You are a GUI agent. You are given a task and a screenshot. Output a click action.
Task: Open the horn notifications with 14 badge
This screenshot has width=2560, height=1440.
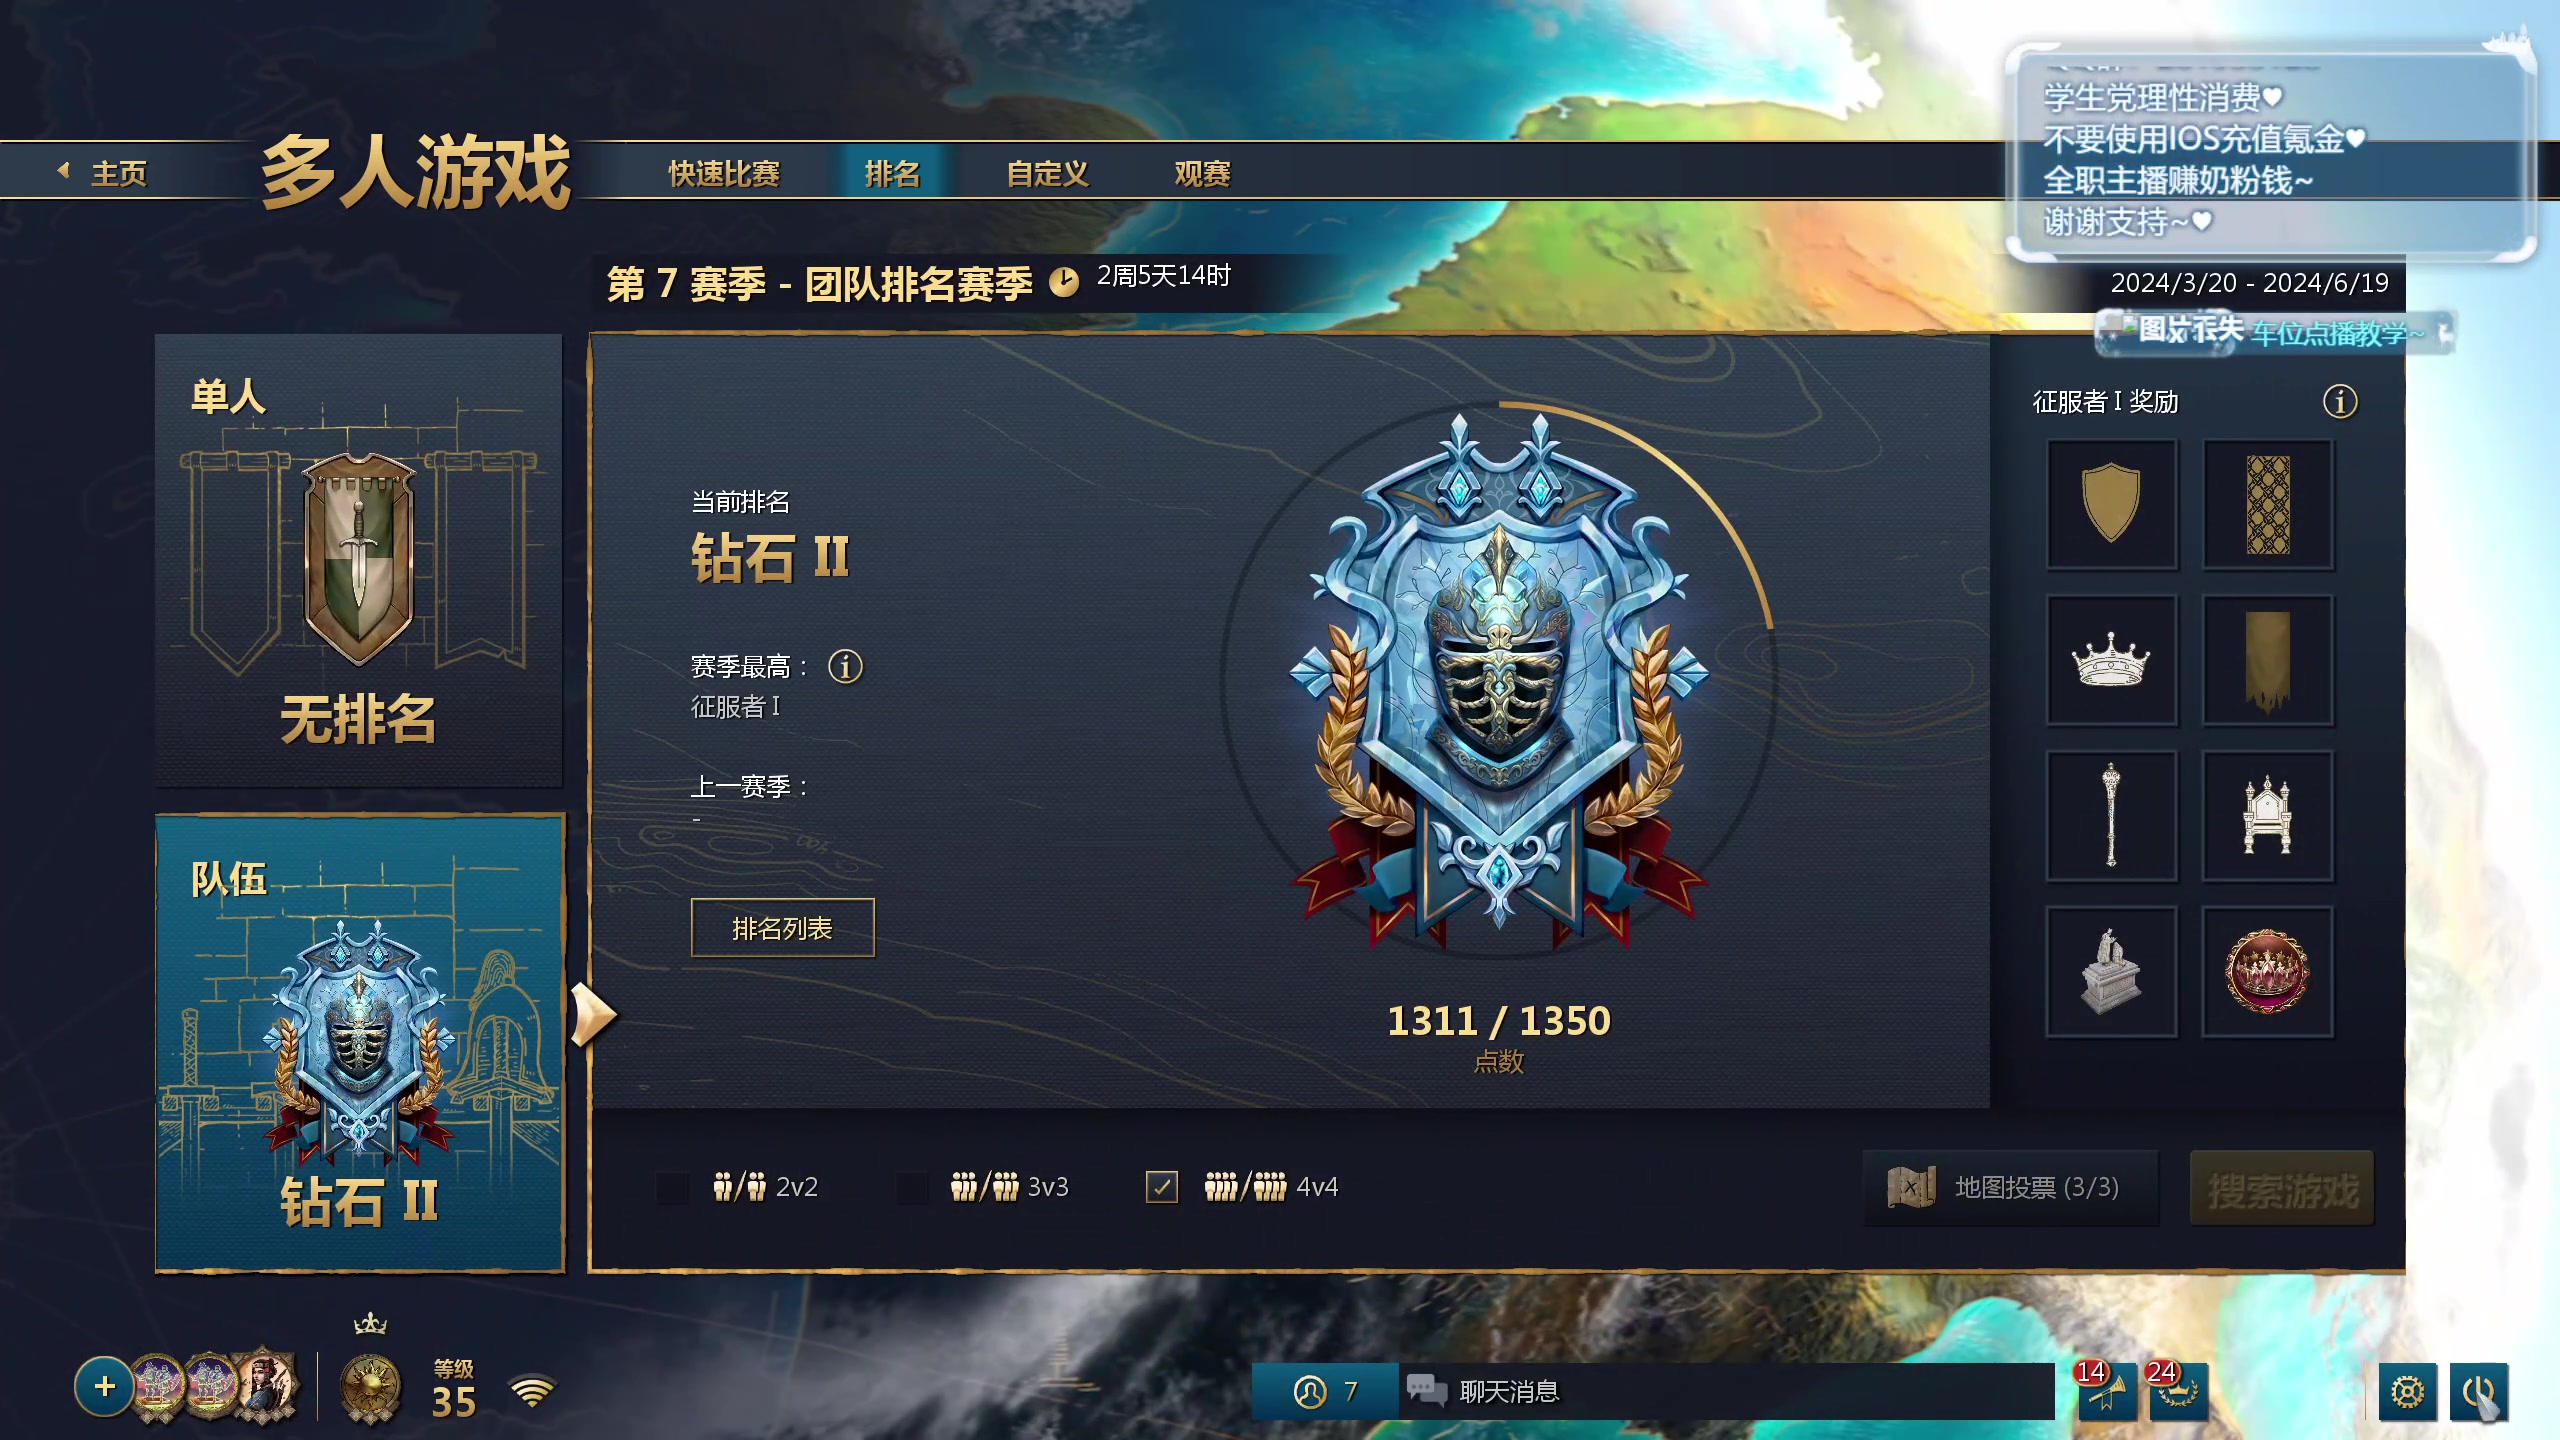click(2106, 1390)
